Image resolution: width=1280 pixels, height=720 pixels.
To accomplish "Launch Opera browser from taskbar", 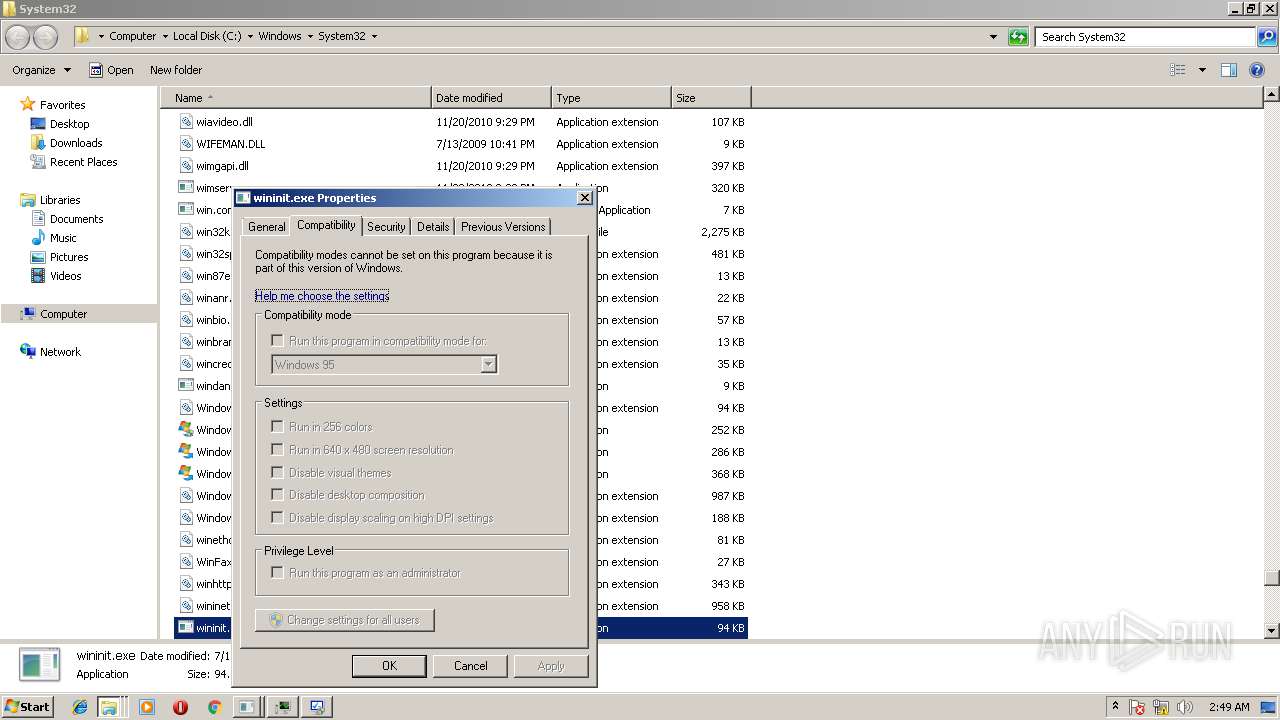I will (180, 707).
